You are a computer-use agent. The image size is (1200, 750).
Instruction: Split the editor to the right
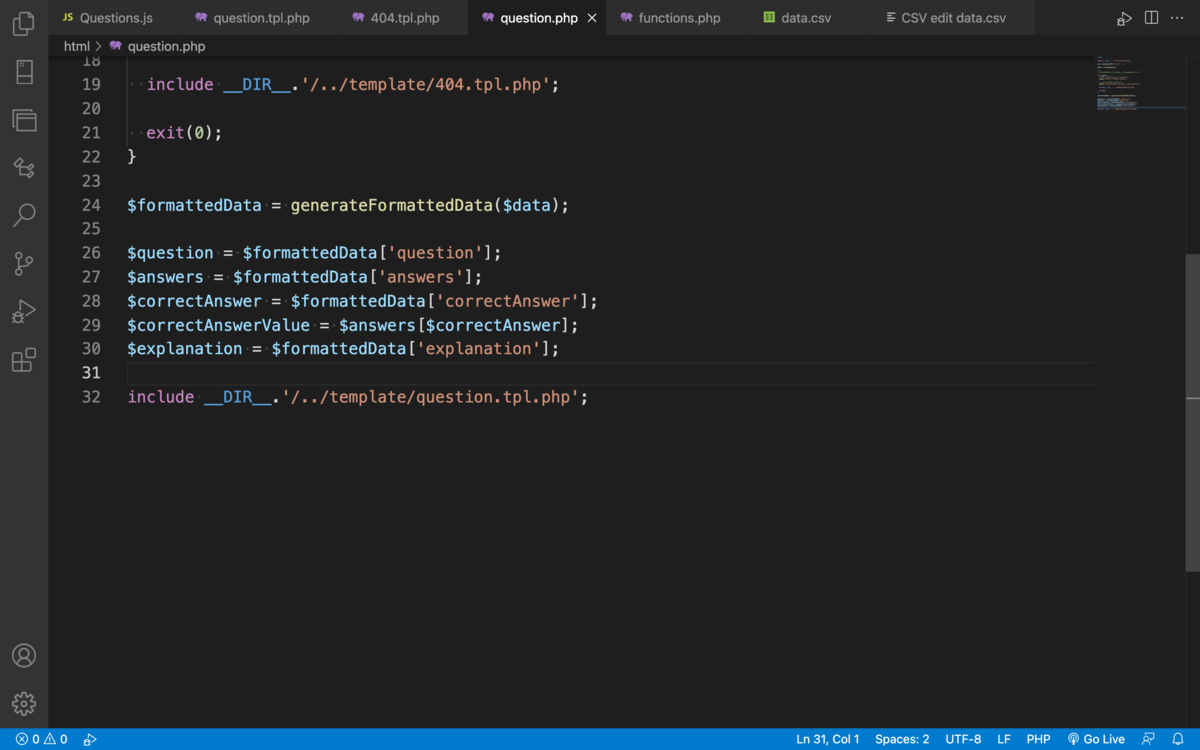point(1152,18)
